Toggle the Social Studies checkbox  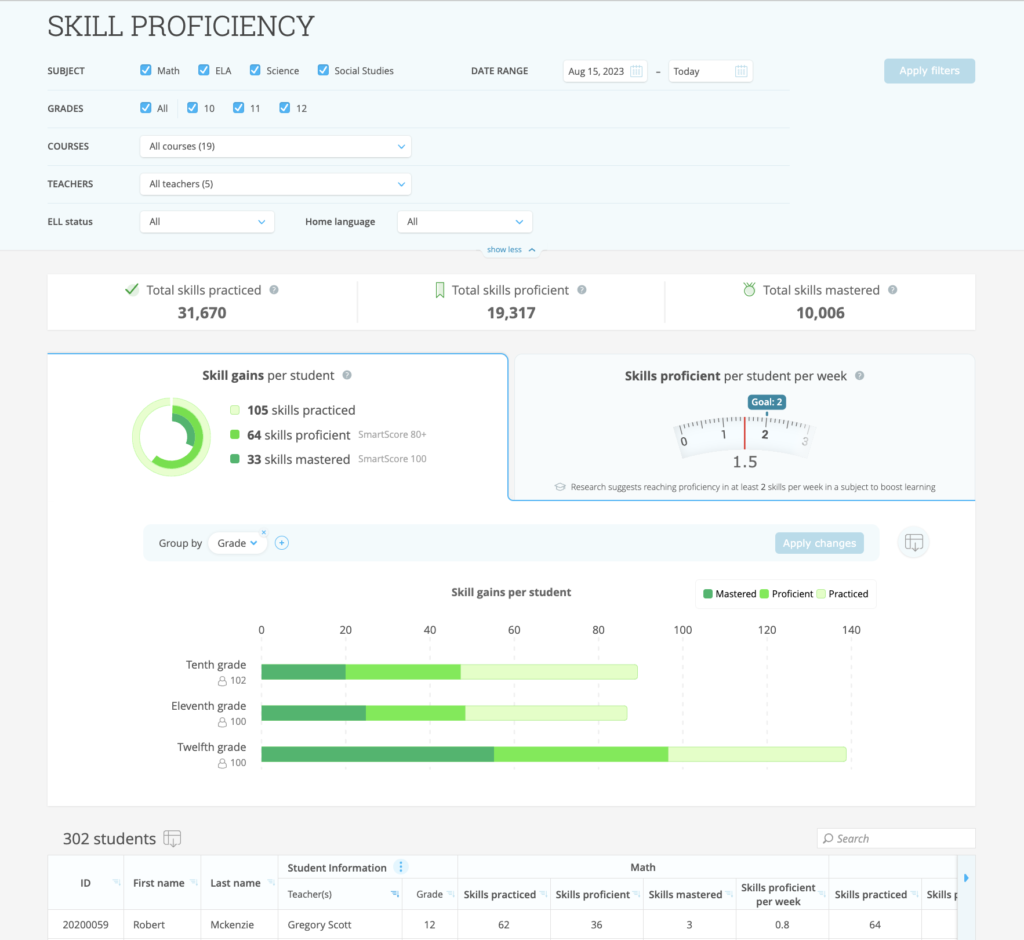324,71
